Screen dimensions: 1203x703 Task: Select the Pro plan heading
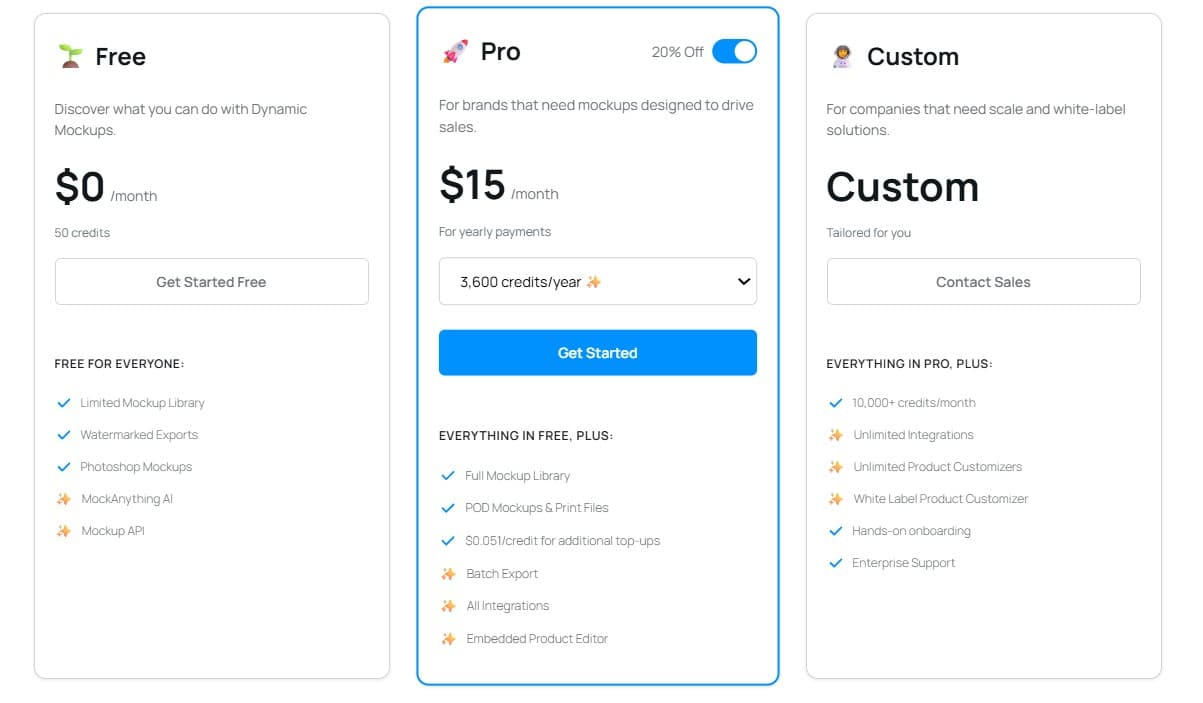[500, 51]
